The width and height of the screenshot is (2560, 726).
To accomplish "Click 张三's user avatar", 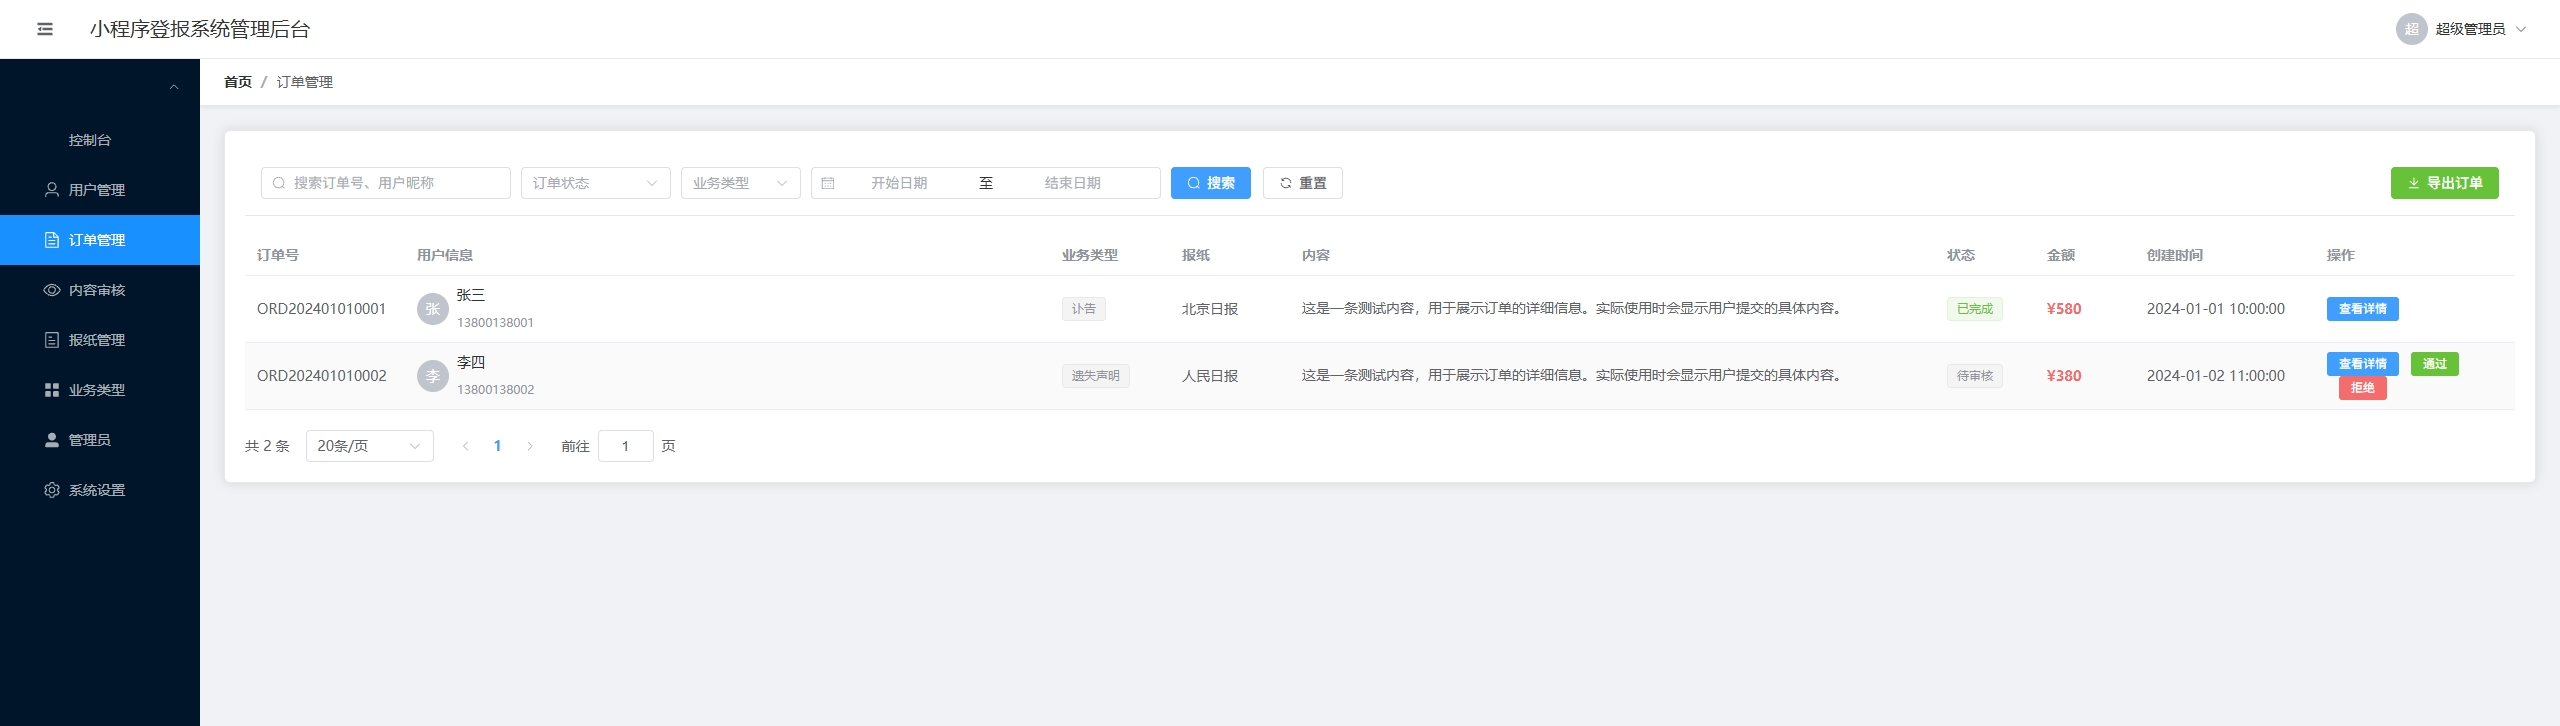I will (432, 309).
